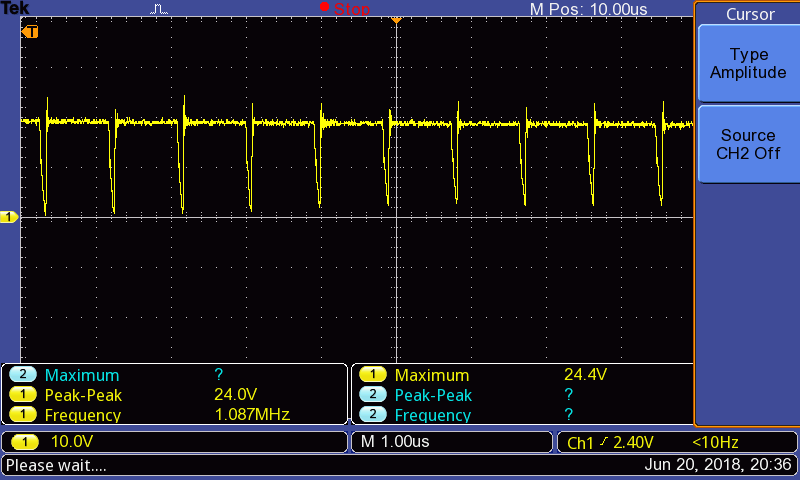Viewport: 800px width, 480px height.
Task: Click the CH1 Frequency measurement label
Action: (83, 415)
